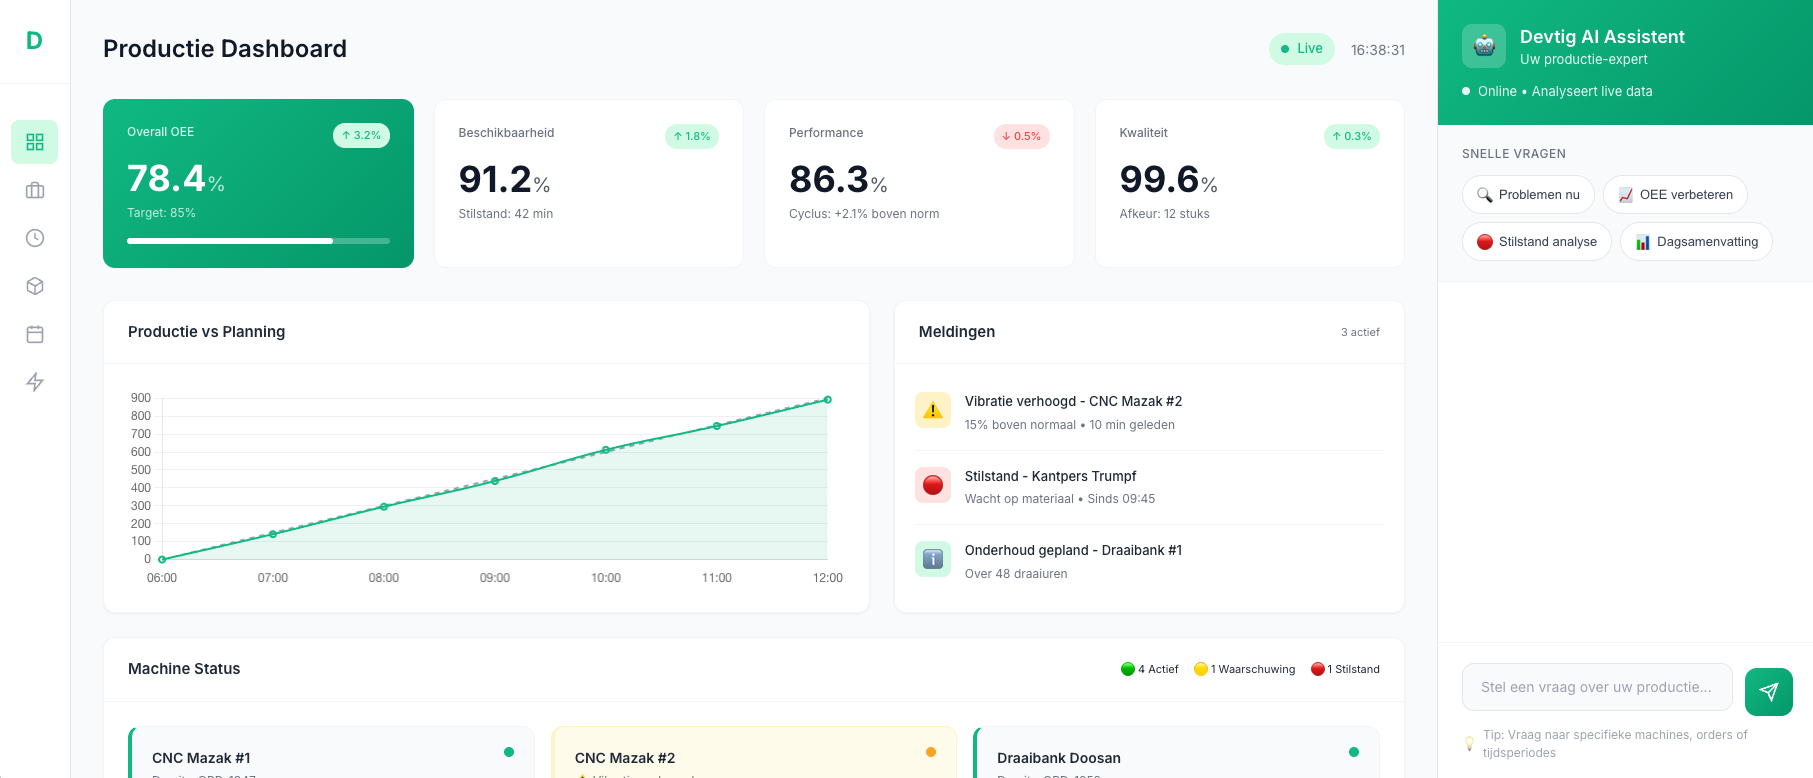Focus the production question input field
The image size is (1813, 778).
tap(1596, 687)
